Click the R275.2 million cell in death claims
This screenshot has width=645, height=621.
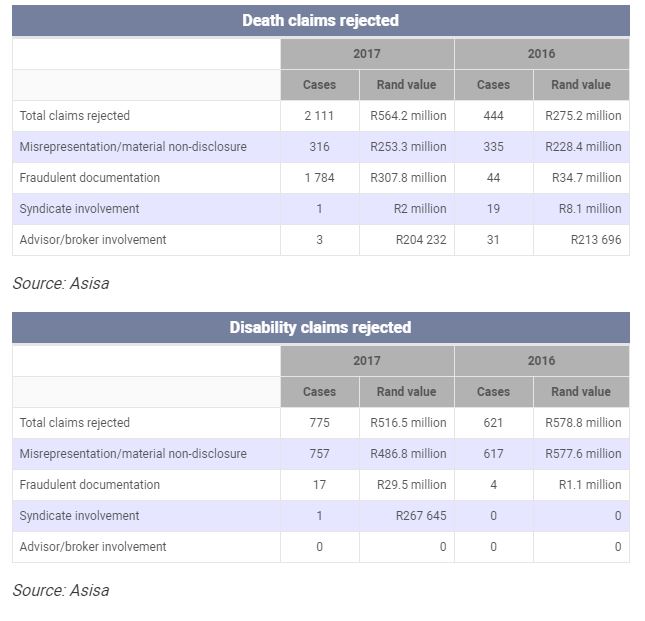pyautogui.click(x=583, y=116)
